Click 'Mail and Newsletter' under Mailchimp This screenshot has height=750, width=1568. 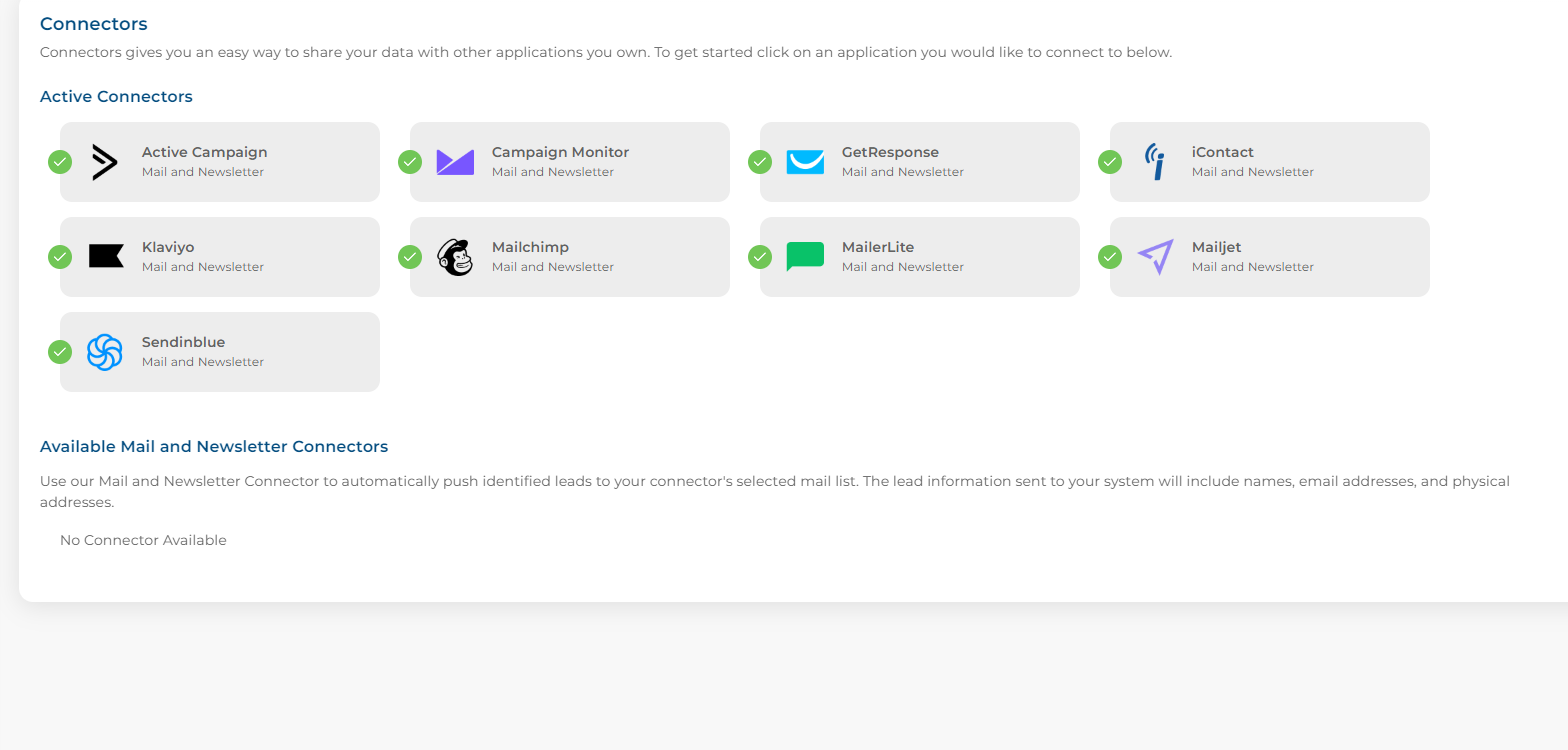click(553, 267)
